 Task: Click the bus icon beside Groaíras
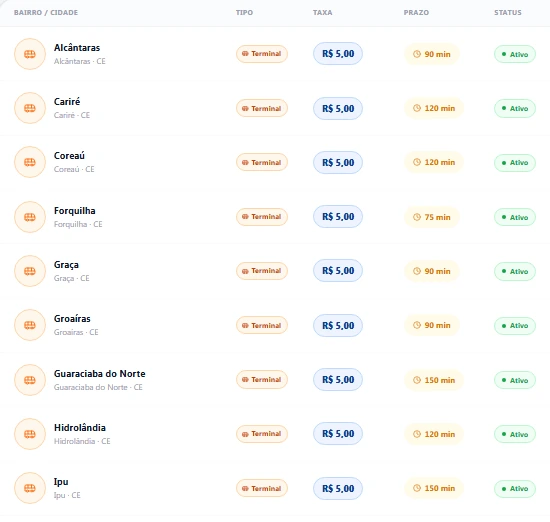pos(30,325)
